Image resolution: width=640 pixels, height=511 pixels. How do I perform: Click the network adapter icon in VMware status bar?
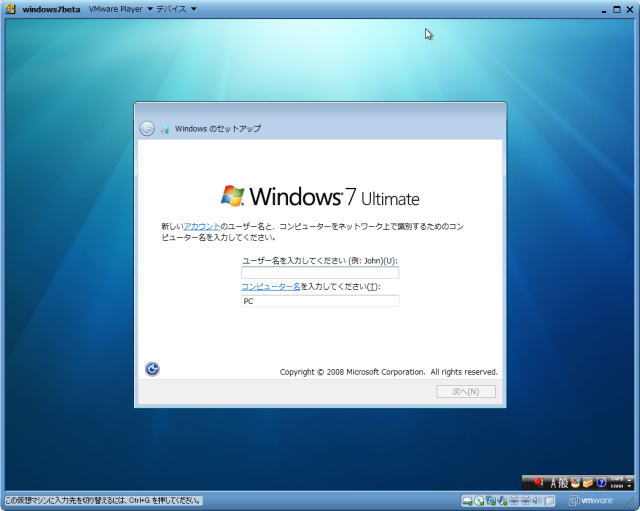pos(491,501)
